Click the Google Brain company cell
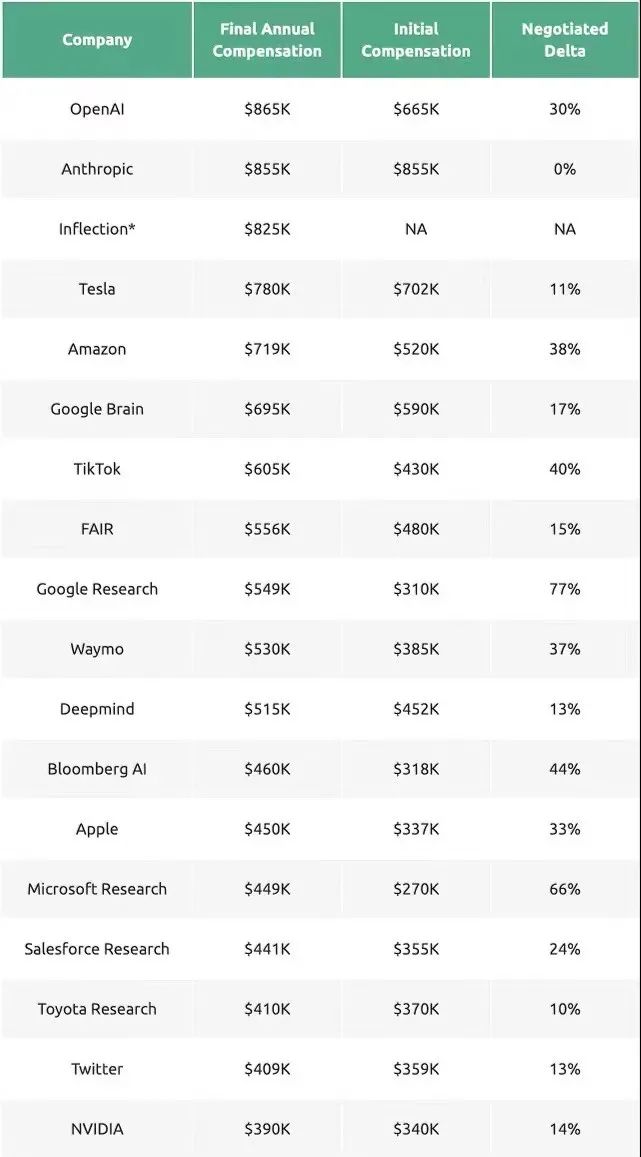 [97, 409]
